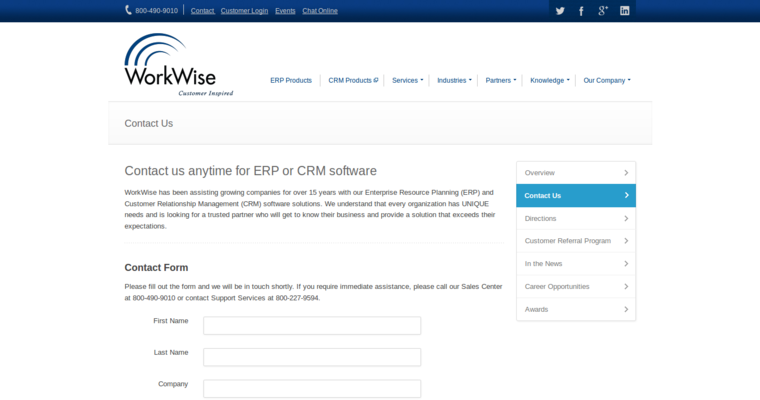Click the chevron on In the News row
Viewport: 760px width, 400px height.
[626, 264]
